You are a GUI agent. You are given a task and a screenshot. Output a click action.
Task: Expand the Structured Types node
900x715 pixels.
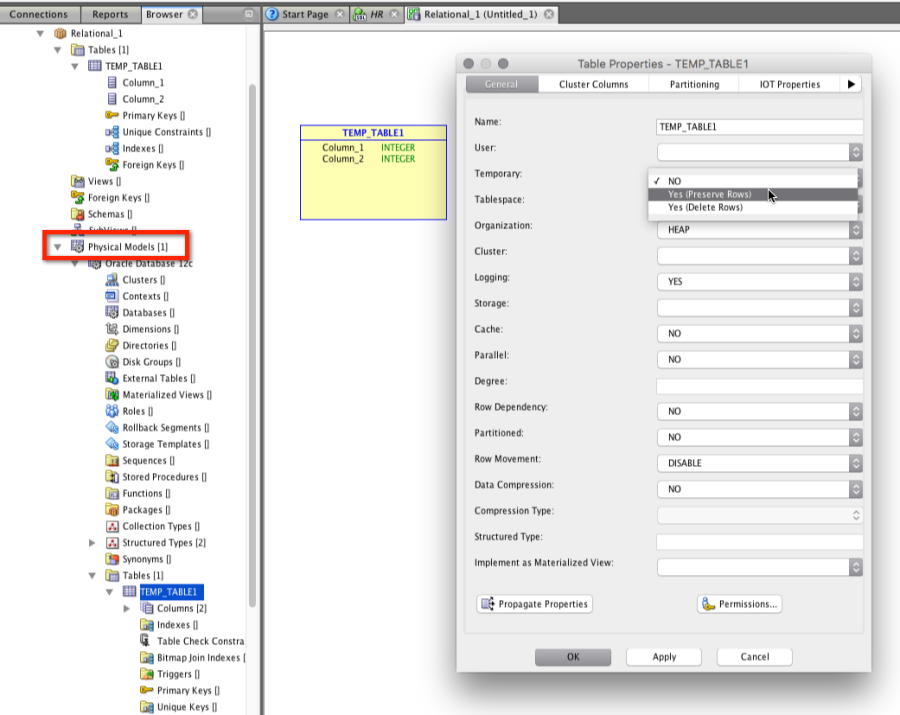(93, 543)
